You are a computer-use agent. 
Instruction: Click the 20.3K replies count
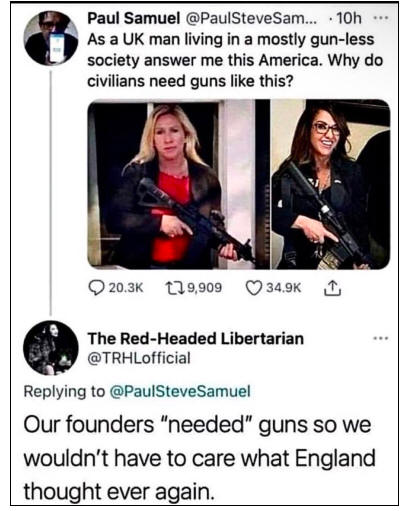point(126,288)
